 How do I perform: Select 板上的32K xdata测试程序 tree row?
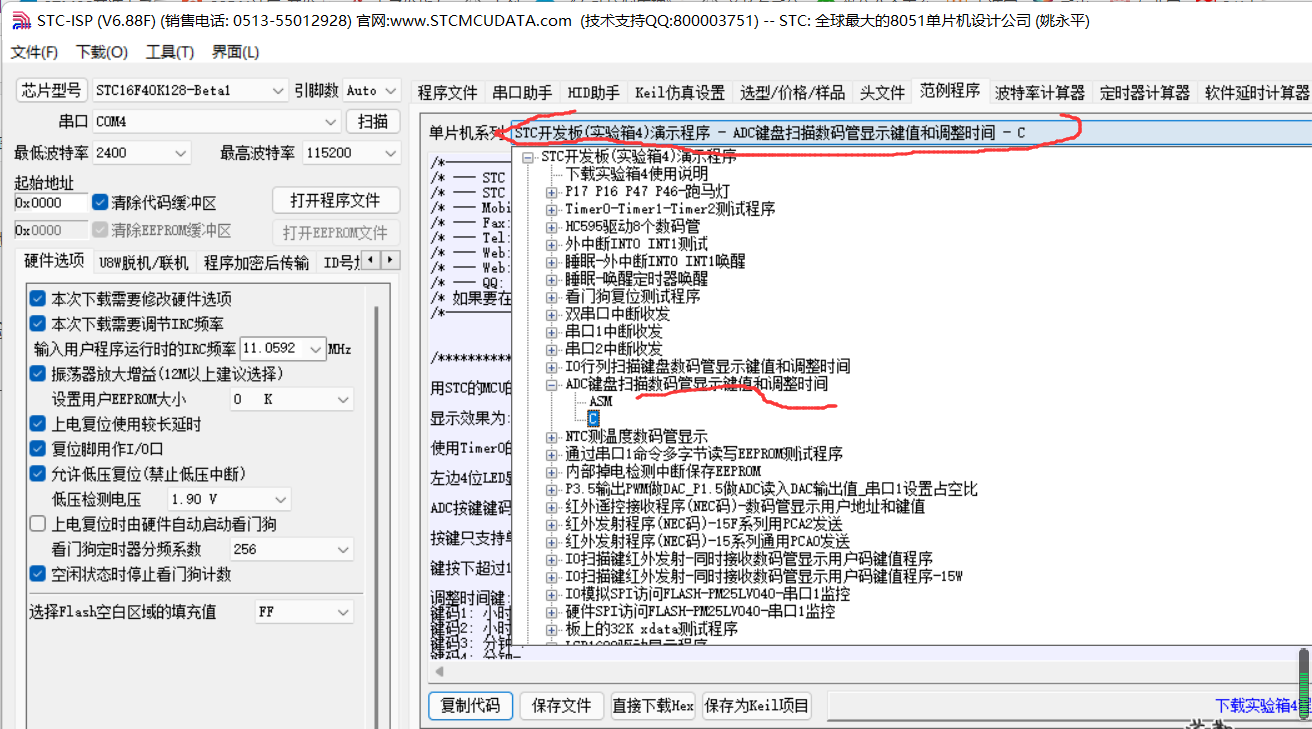click(x=652, y=629)
